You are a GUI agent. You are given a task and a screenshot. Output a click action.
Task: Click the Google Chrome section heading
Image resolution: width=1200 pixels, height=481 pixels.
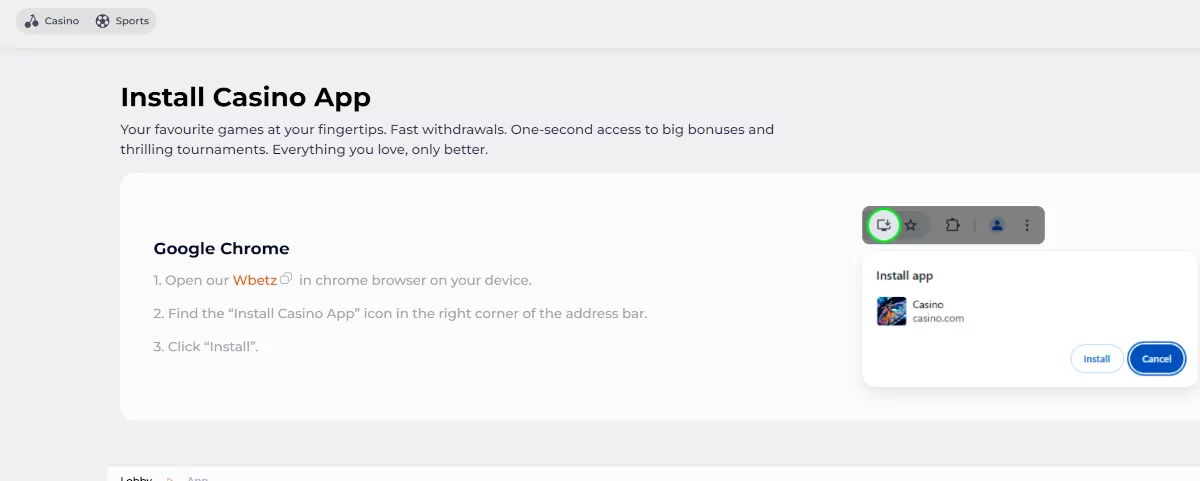pyautogui.click(x=221, y=249)
